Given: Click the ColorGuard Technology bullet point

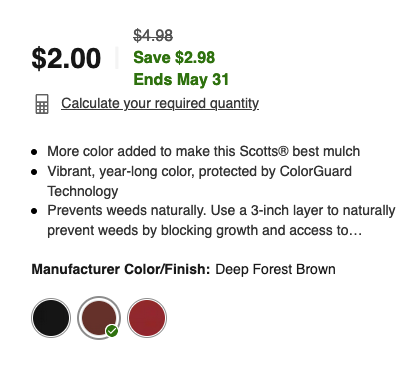Looking at the screenshot, I should click(199, 181).
